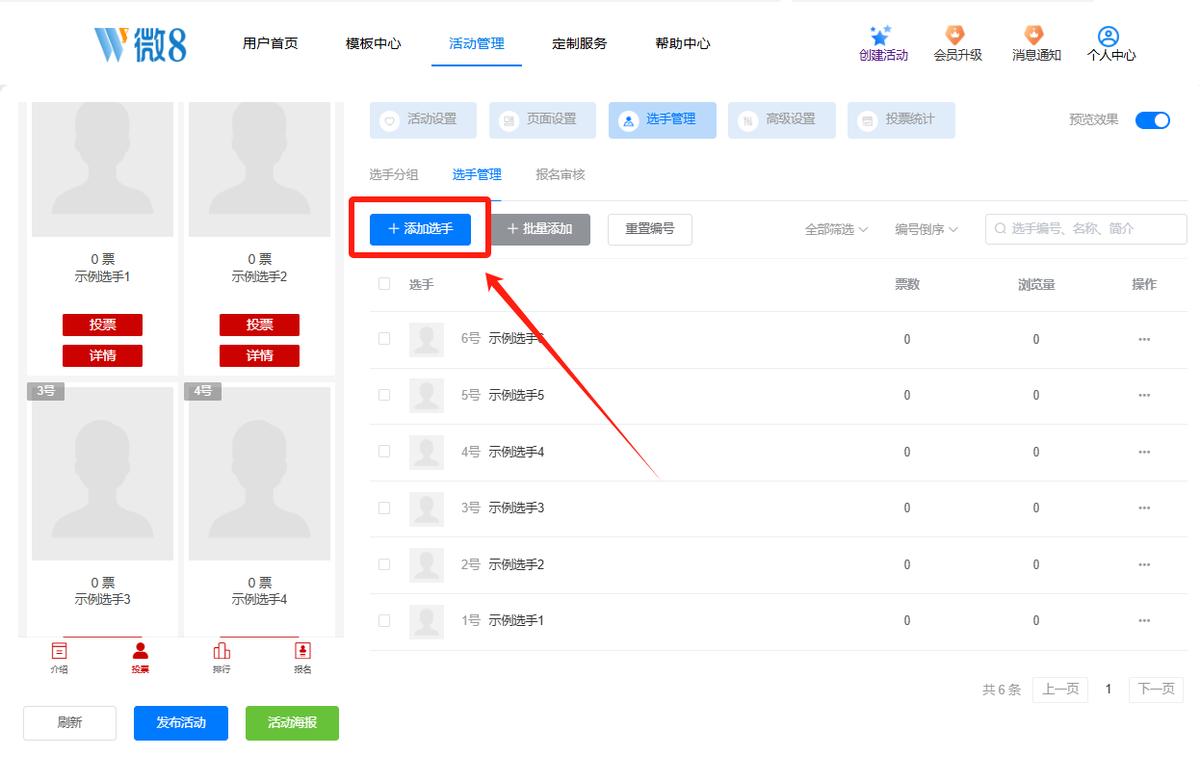Go to 下一页 in pagination
Screen dimensions: 1200x781
[x=1156, y=689]
